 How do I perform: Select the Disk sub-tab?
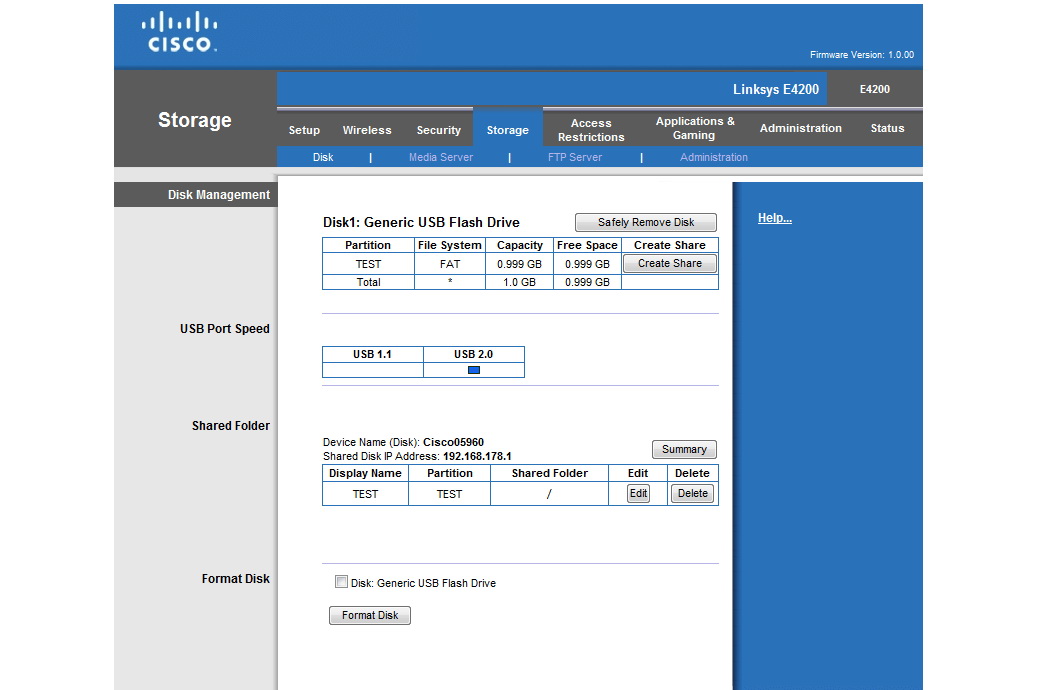(323, 157)
